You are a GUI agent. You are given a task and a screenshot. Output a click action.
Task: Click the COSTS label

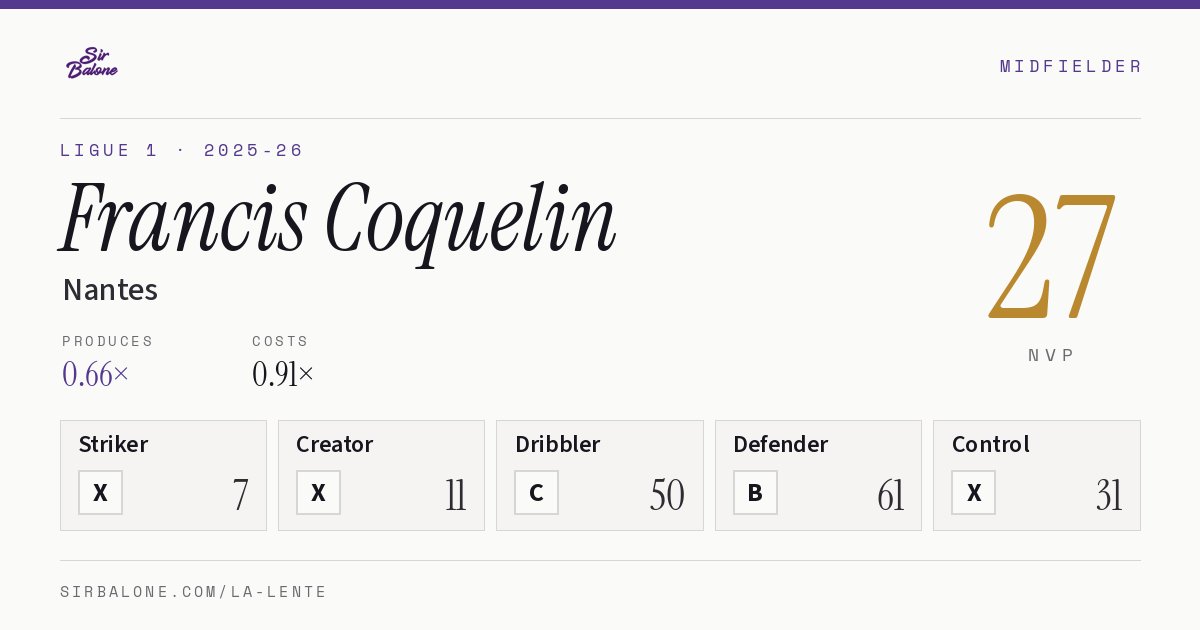[x=280, y=341]
